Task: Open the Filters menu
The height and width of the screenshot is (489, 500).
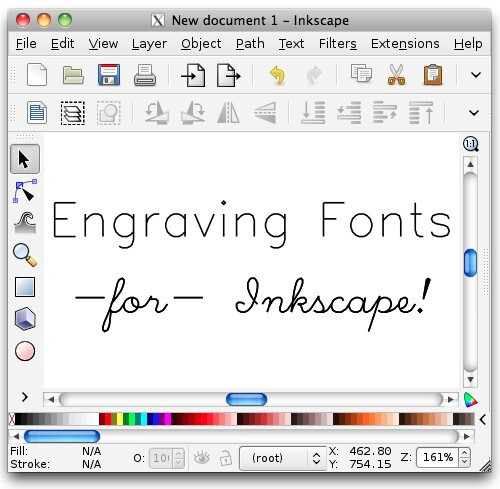Action: tap(338, 44)
